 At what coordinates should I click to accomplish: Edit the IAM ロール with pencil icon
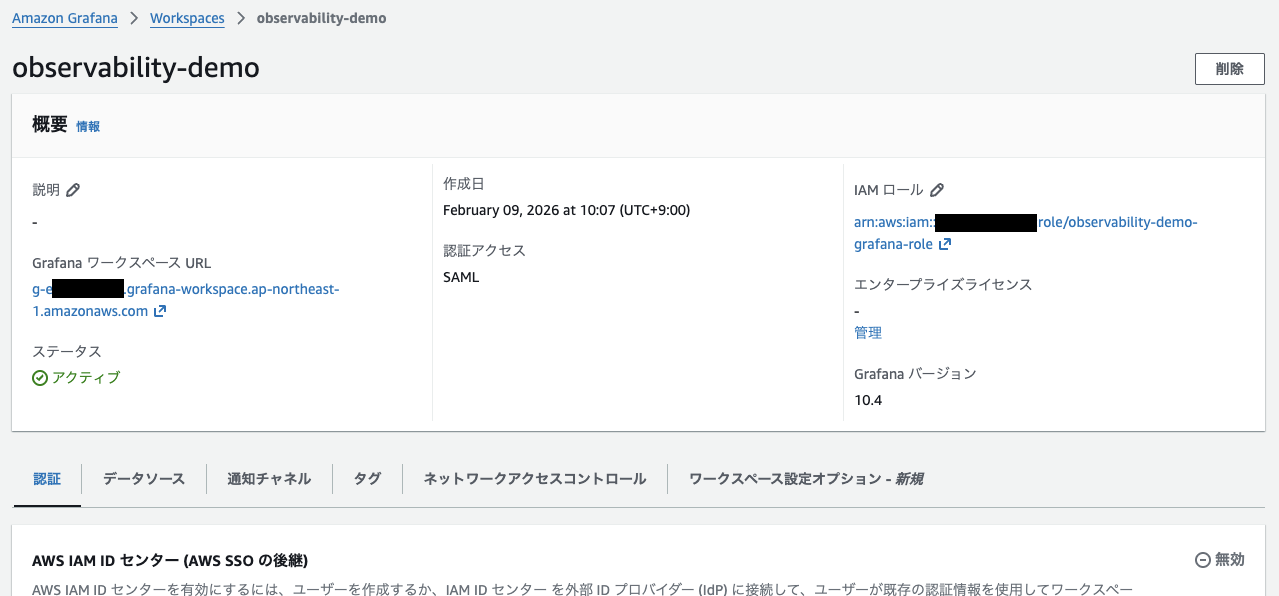click(937, 190)
